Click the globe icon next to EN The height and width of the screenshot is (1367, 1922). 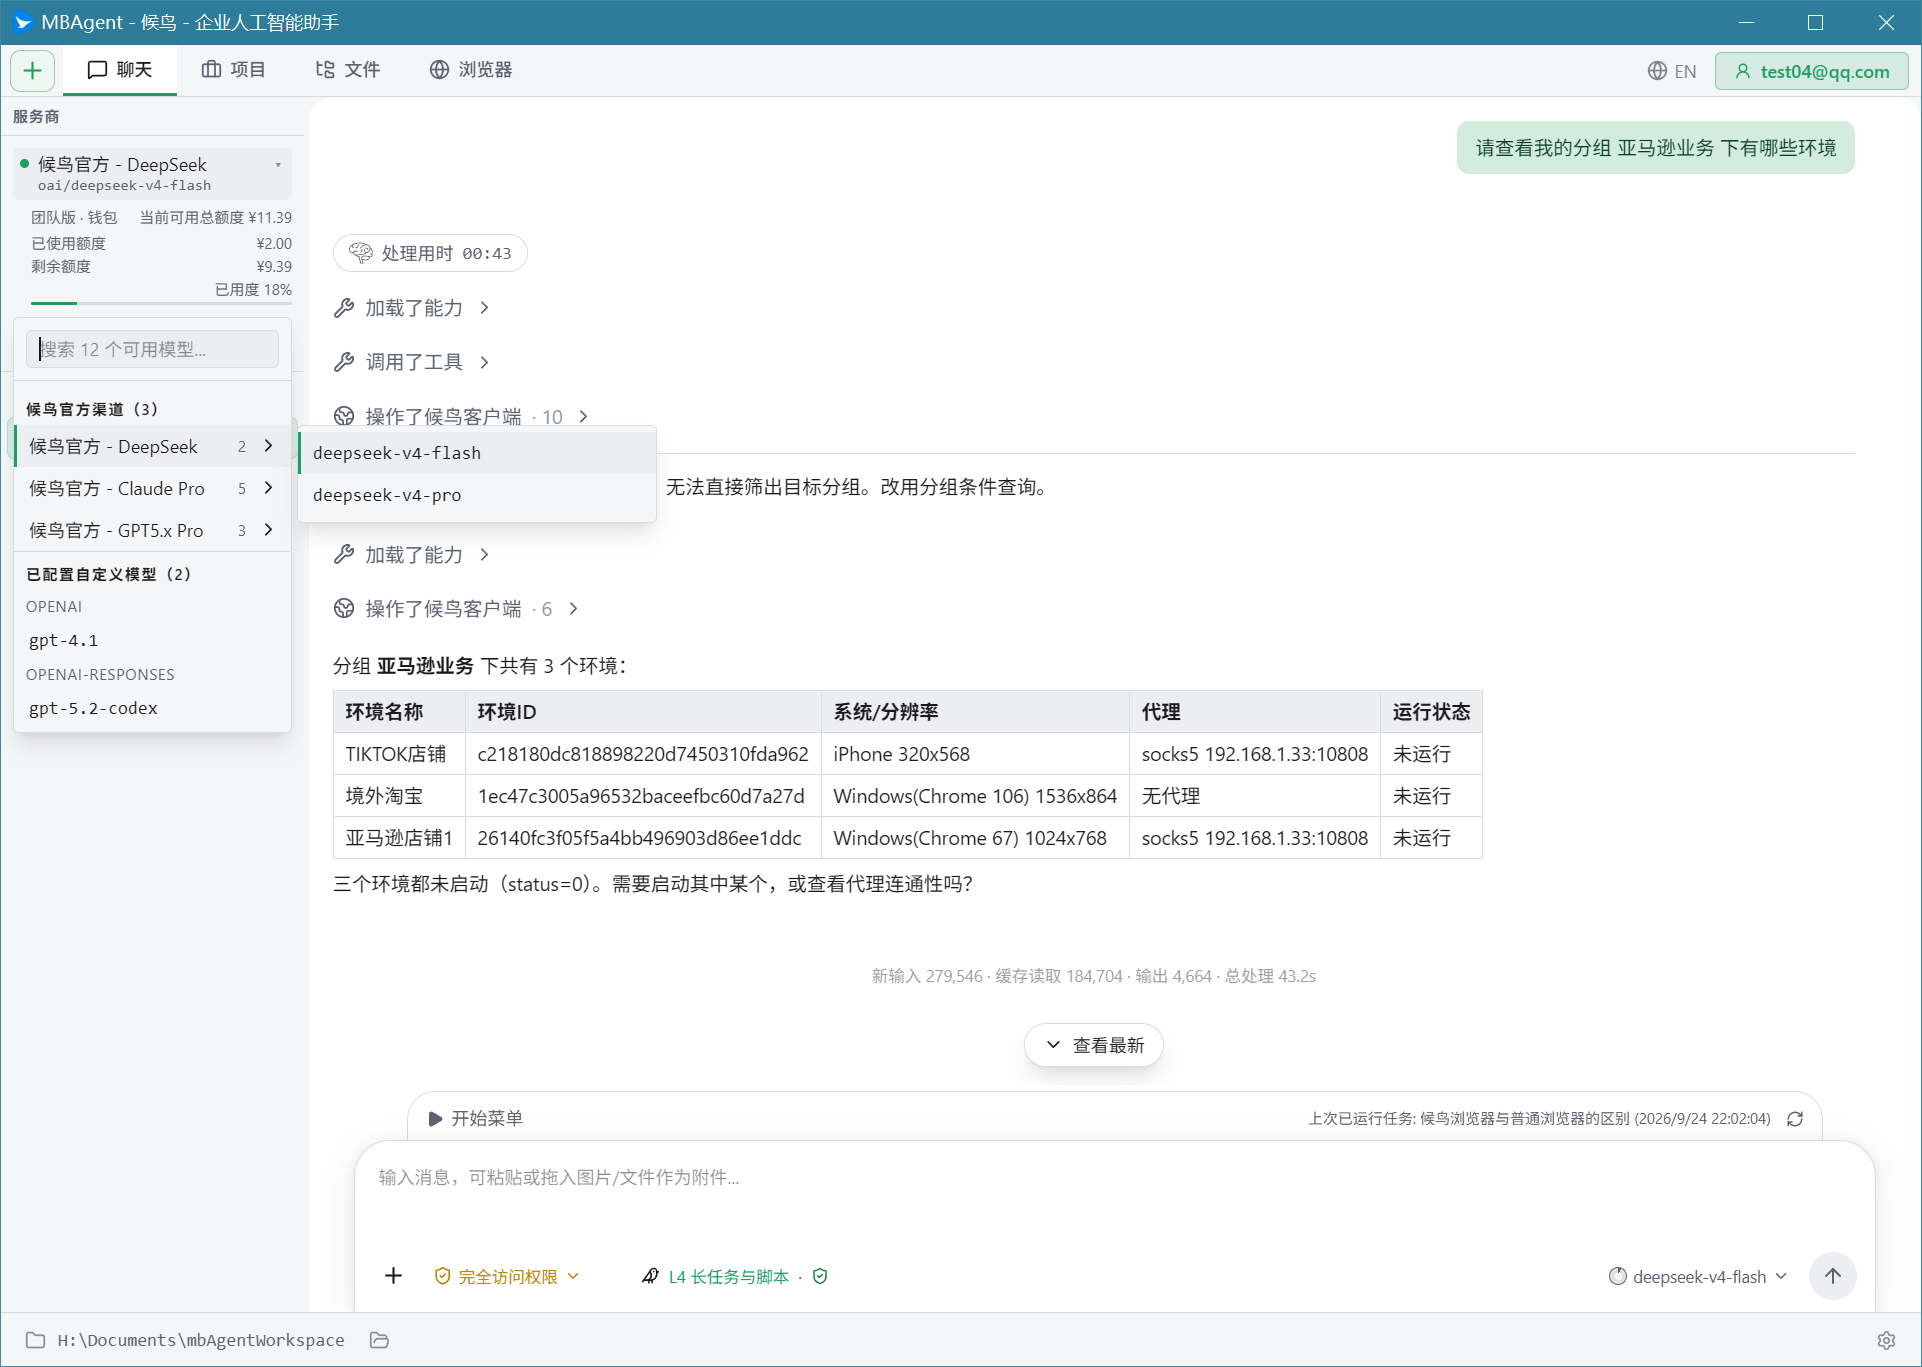point(1657,71)
